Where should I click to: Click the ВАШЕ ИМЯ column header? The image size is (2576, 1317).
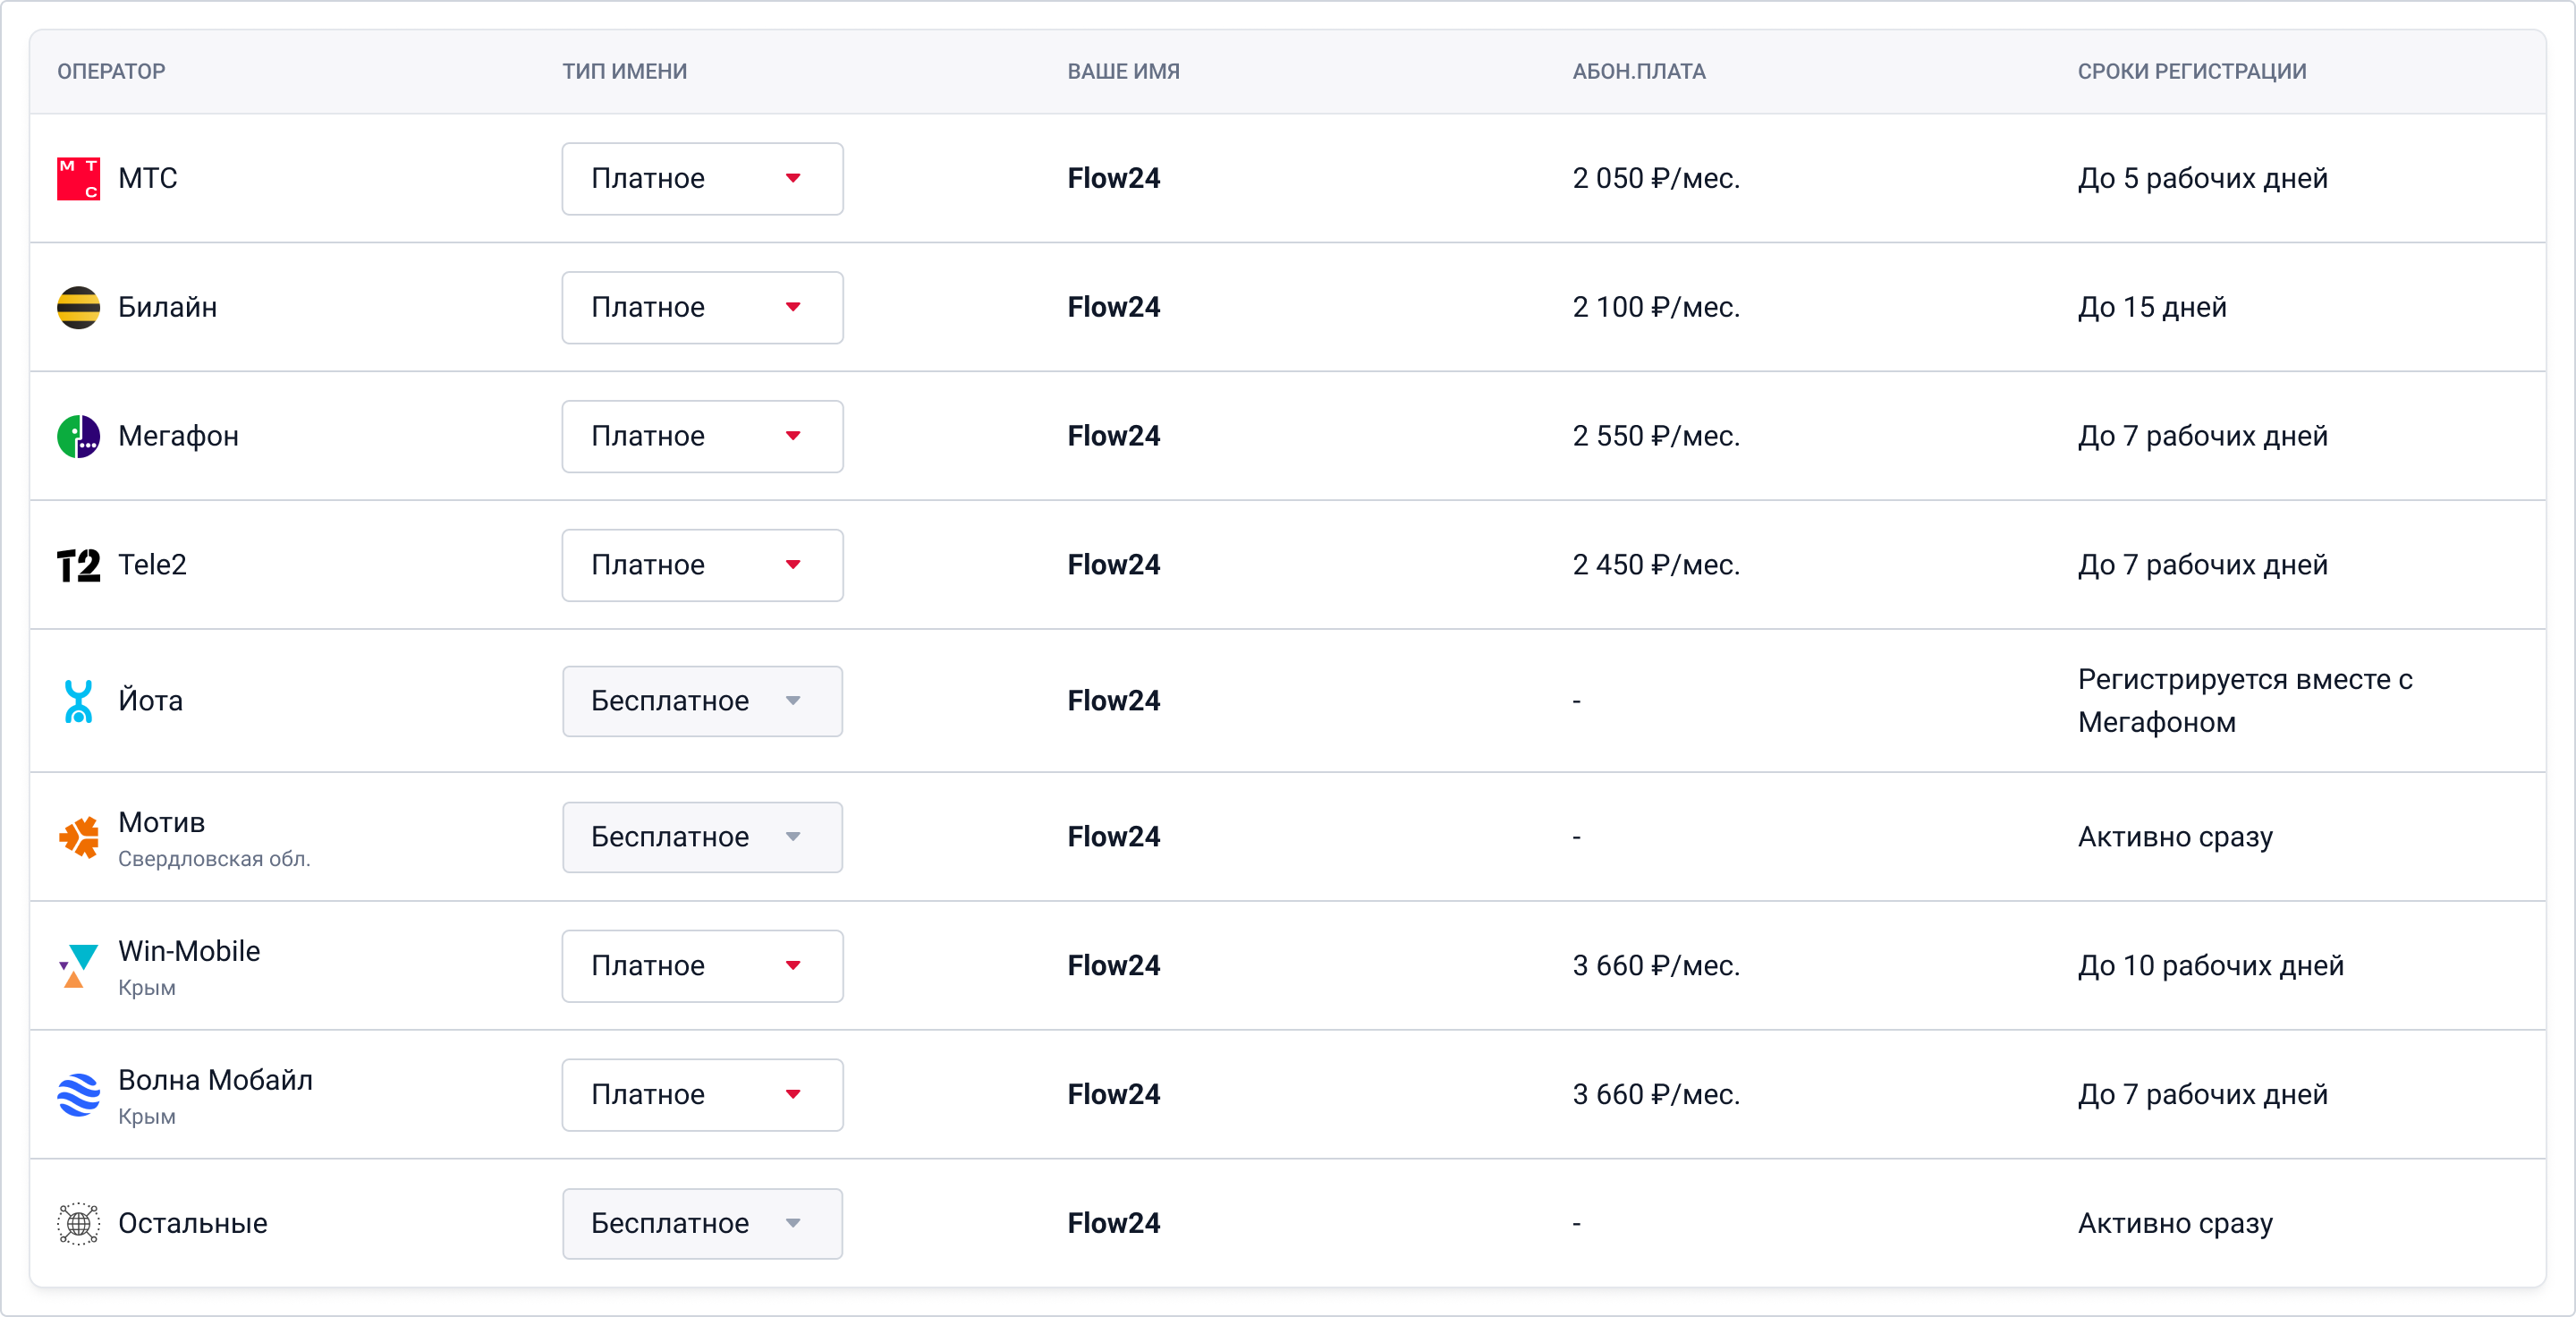point(1123,72)
